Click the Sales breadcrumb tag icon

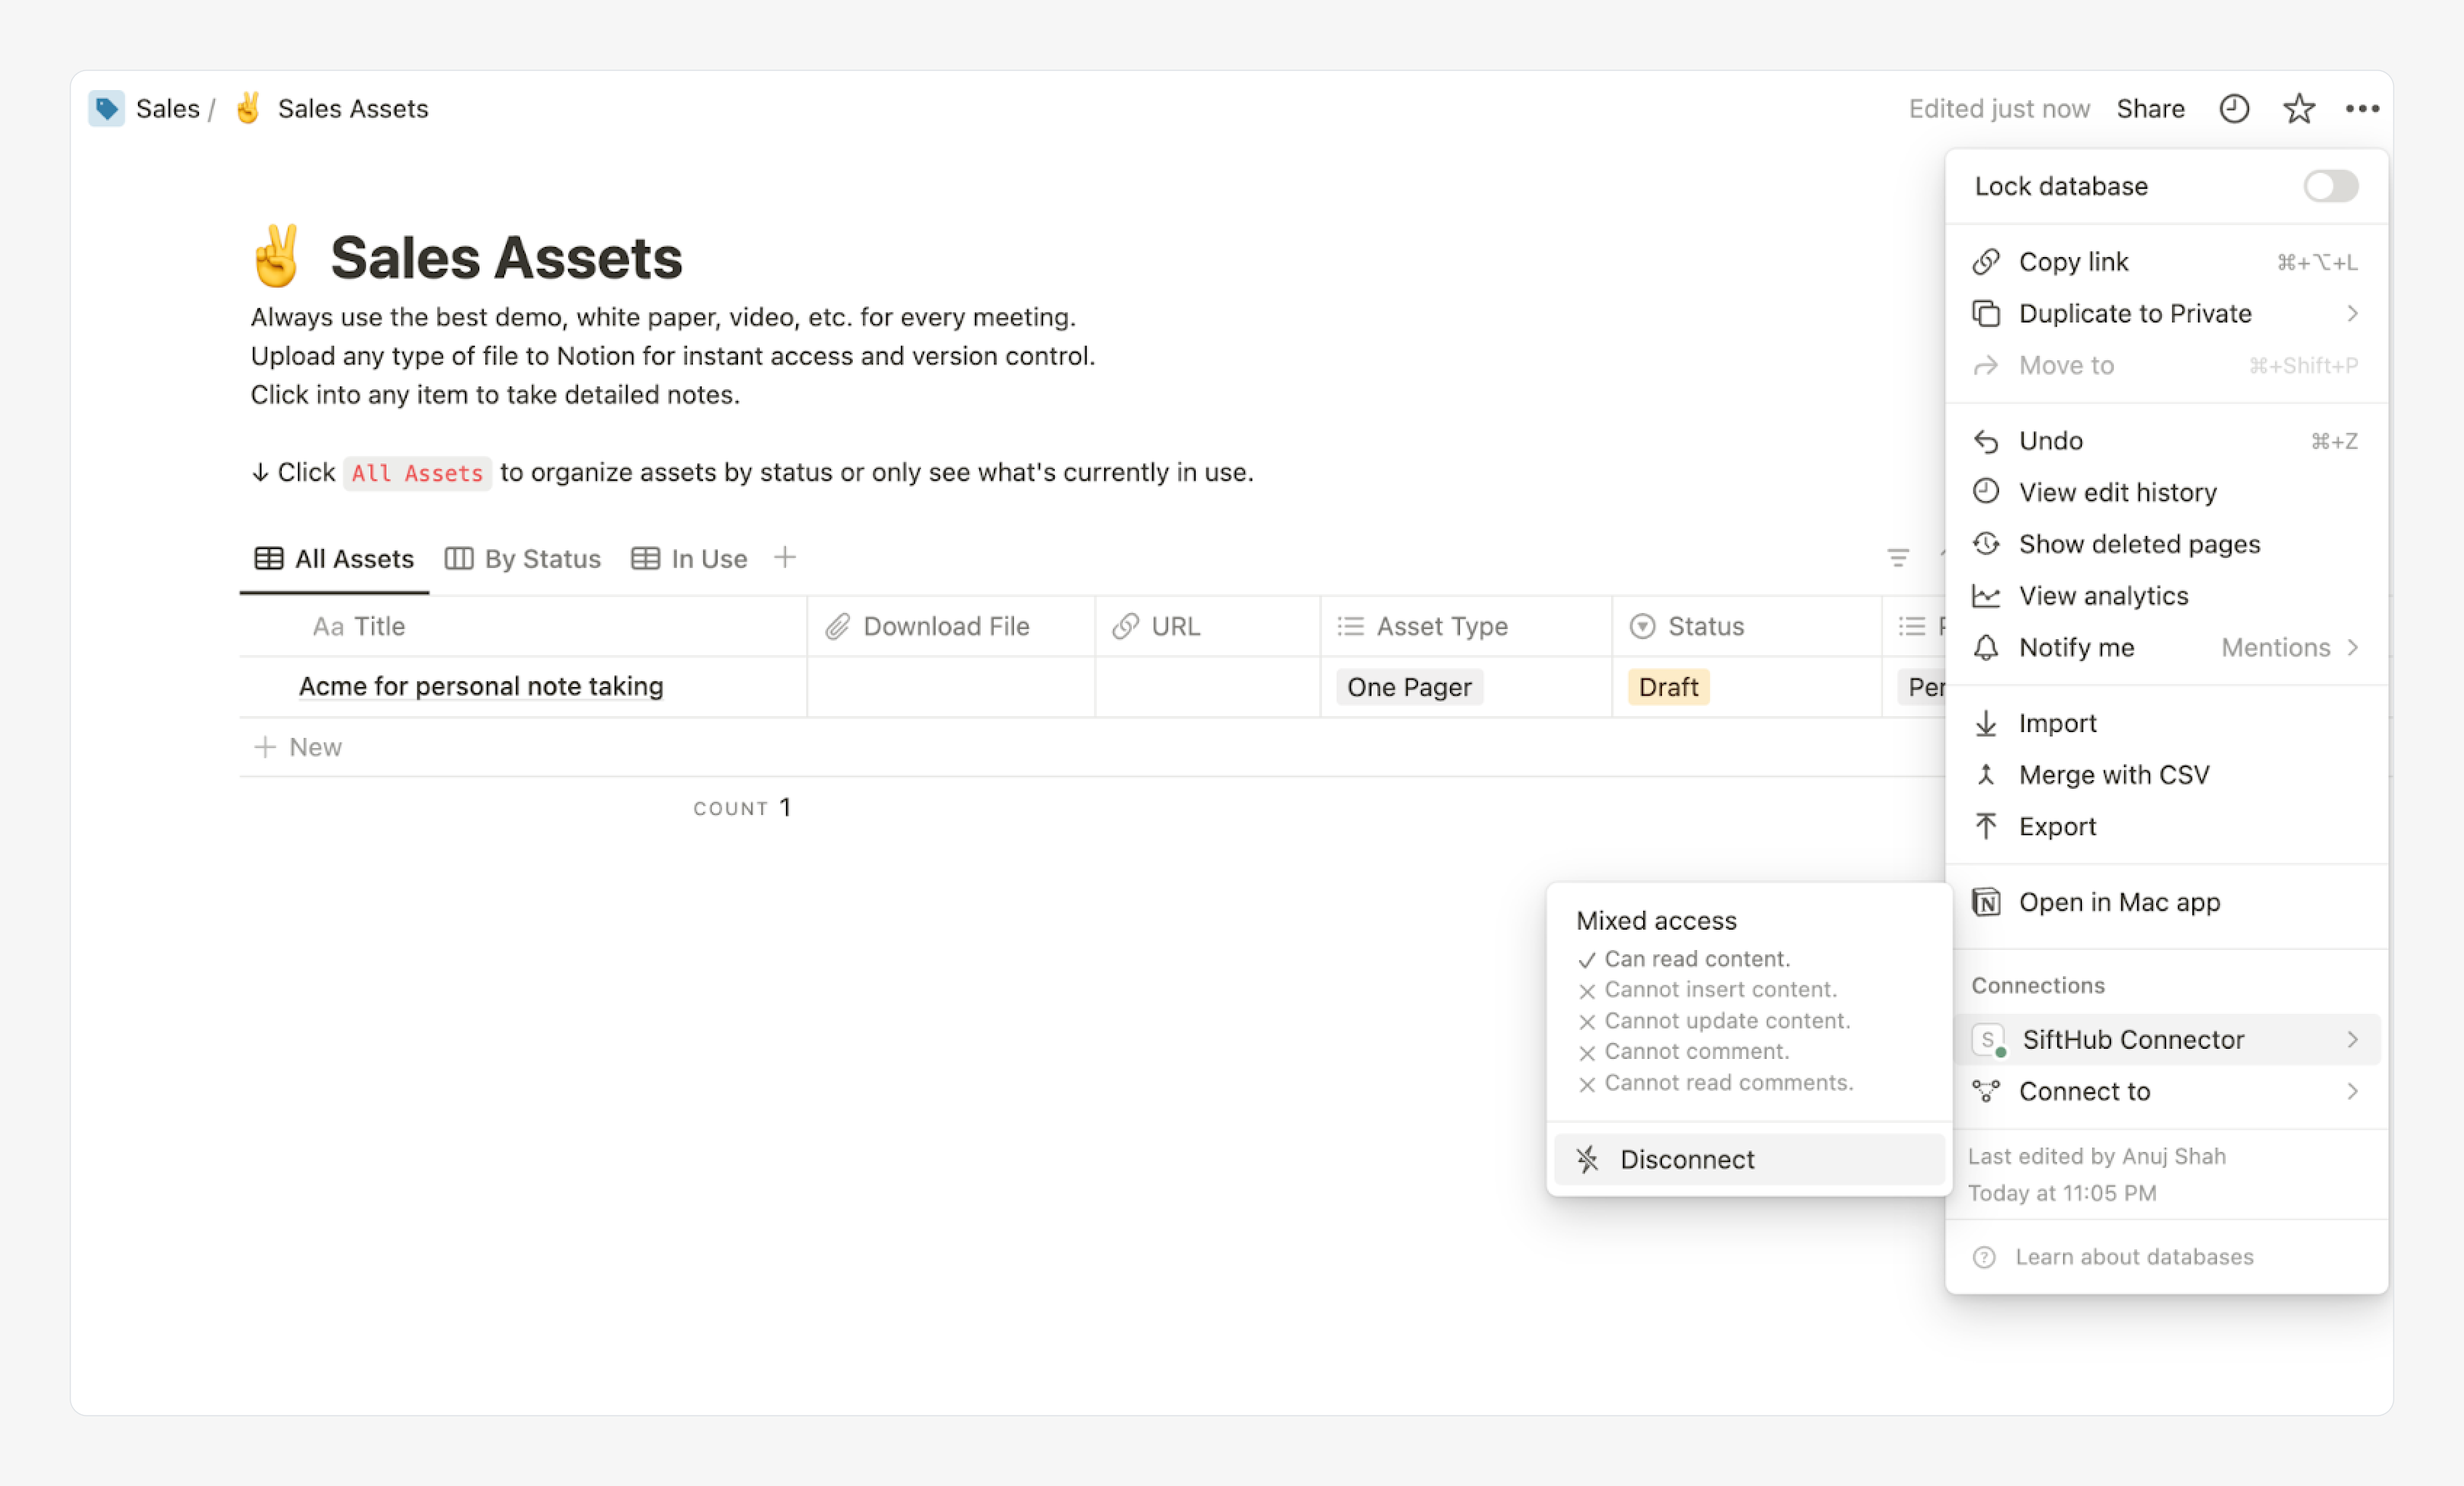[106, 108]
